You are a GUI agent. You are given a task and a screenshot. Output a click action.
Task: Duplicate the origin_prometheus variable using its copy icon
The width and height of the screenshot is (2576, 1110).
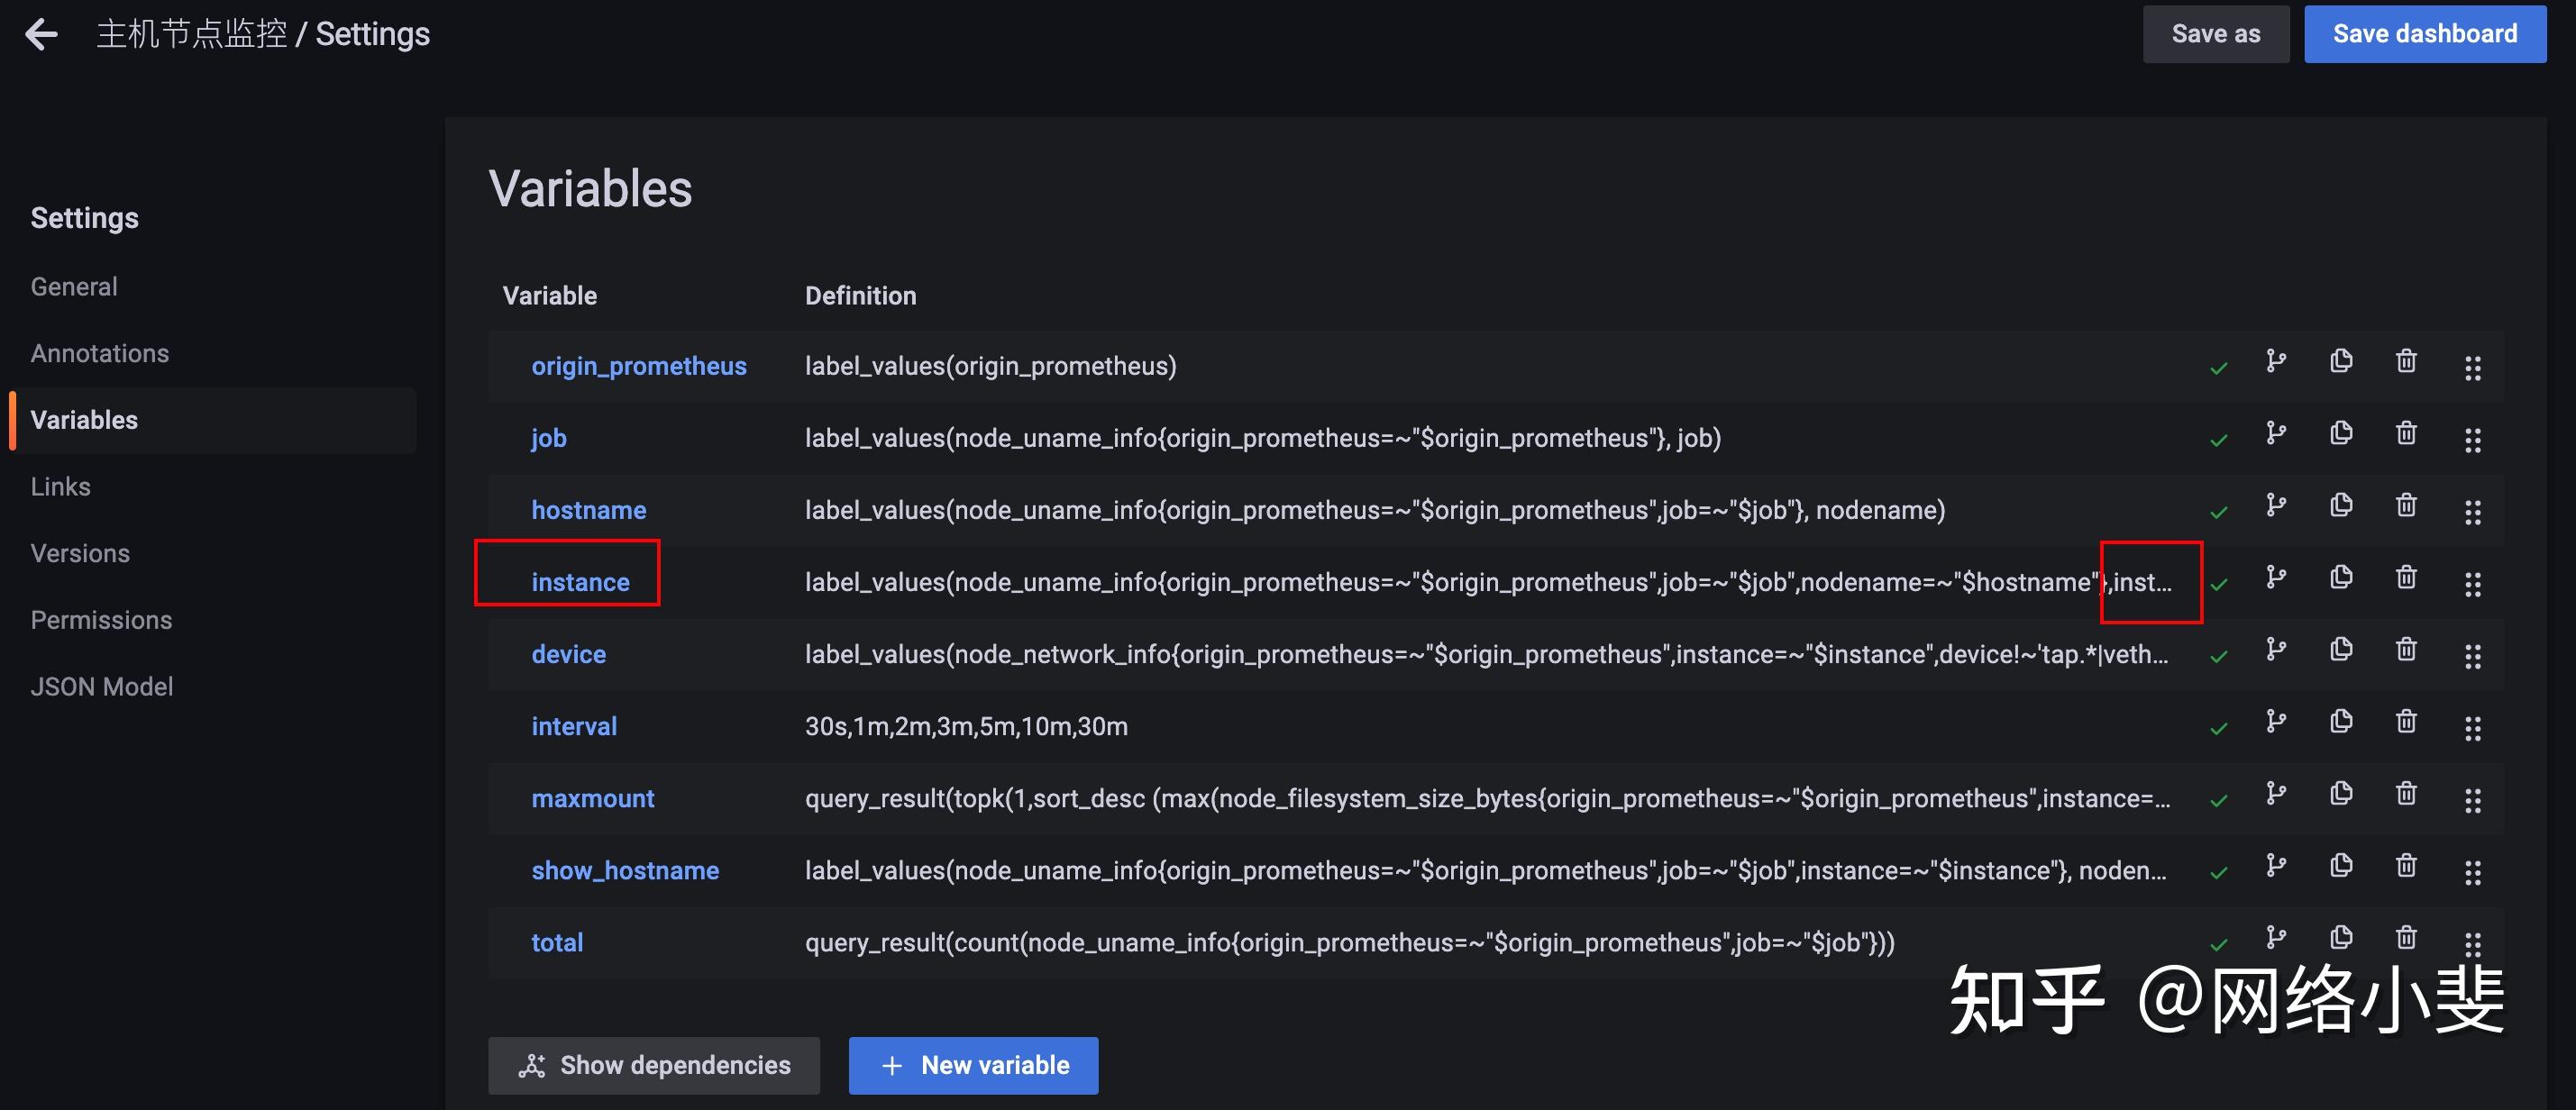2341,363
